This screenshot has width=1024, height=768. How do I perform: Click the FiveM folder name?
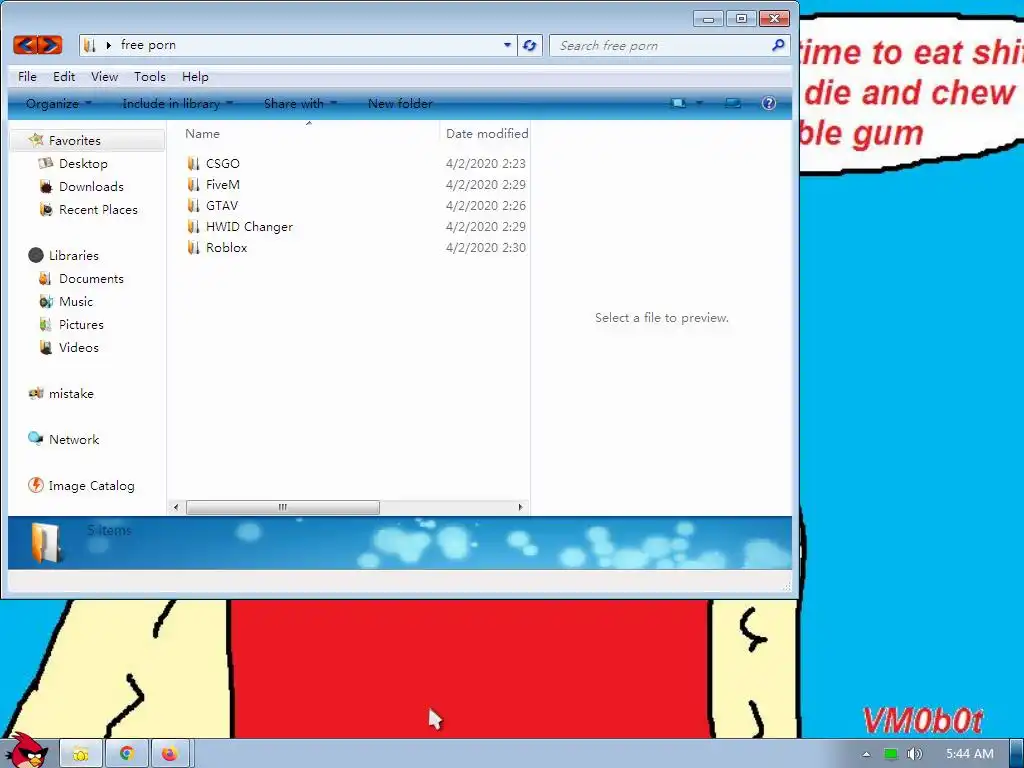pos(223,185)
